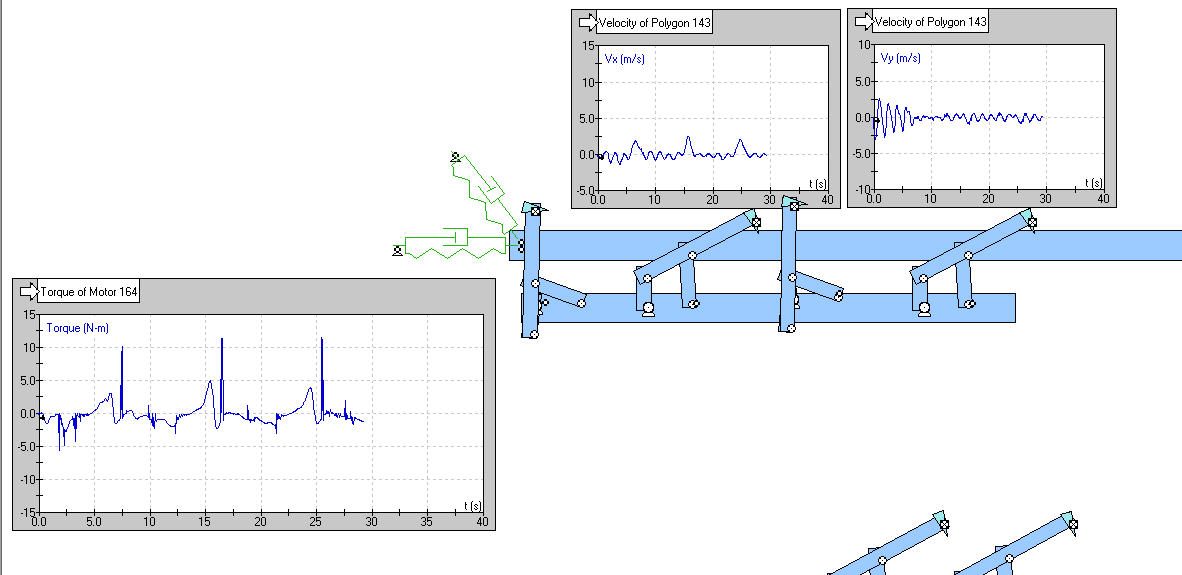Select the left motor on the lower bar

pos(648,311)
